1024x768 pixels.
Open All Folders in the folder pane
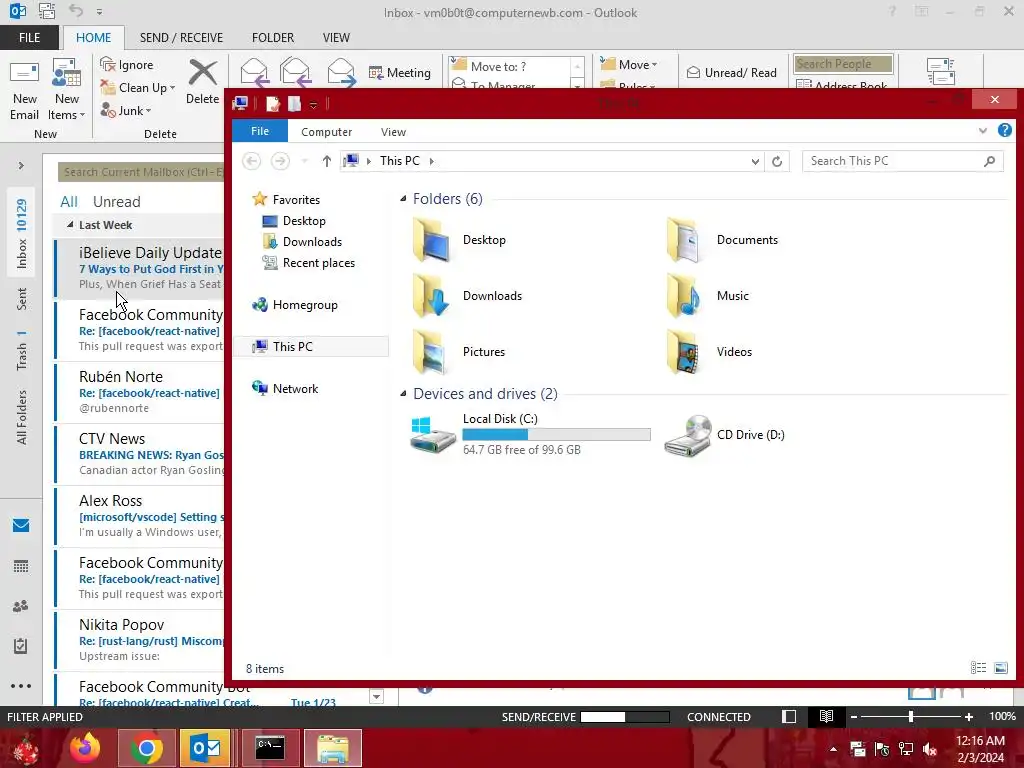pyautogui.click(x=22, y=417)
